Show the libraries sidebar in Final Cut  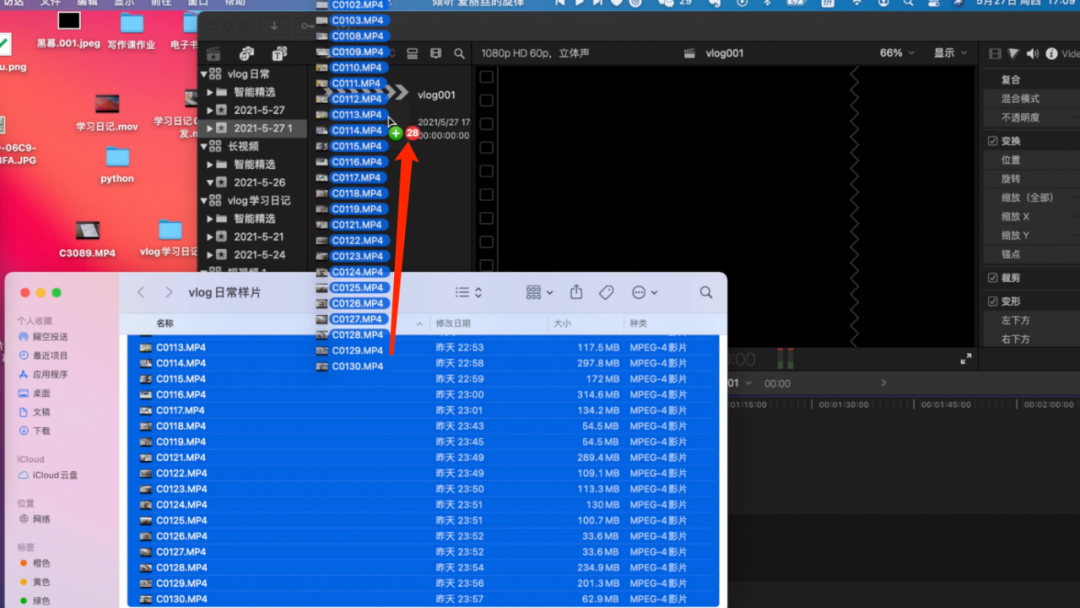click(214, 53)
